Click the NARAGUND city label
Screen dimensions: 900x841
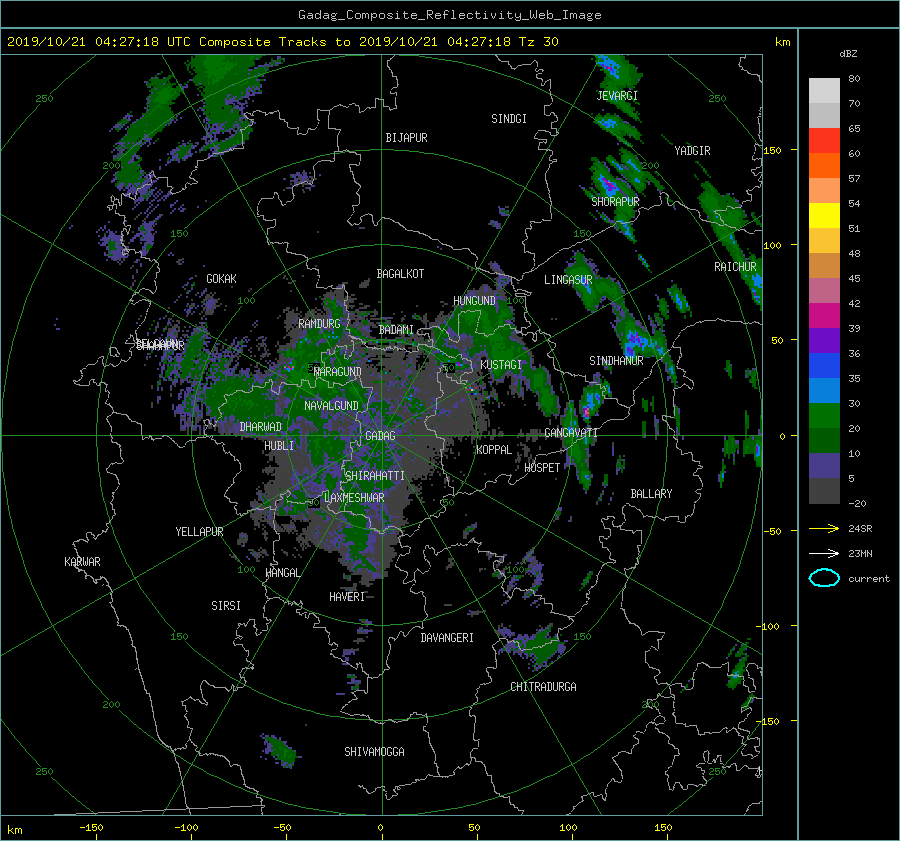pyautogui.click(x=338, y=372)
